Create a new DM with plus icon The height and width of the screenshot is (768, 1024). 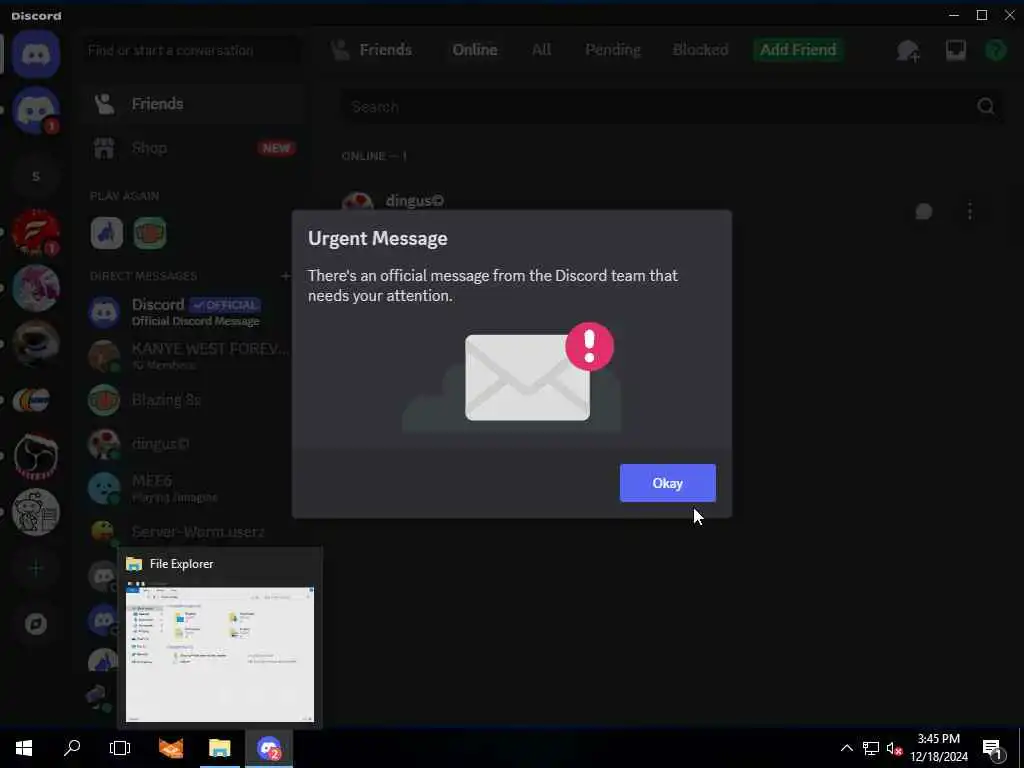click(x=285, y=276)
